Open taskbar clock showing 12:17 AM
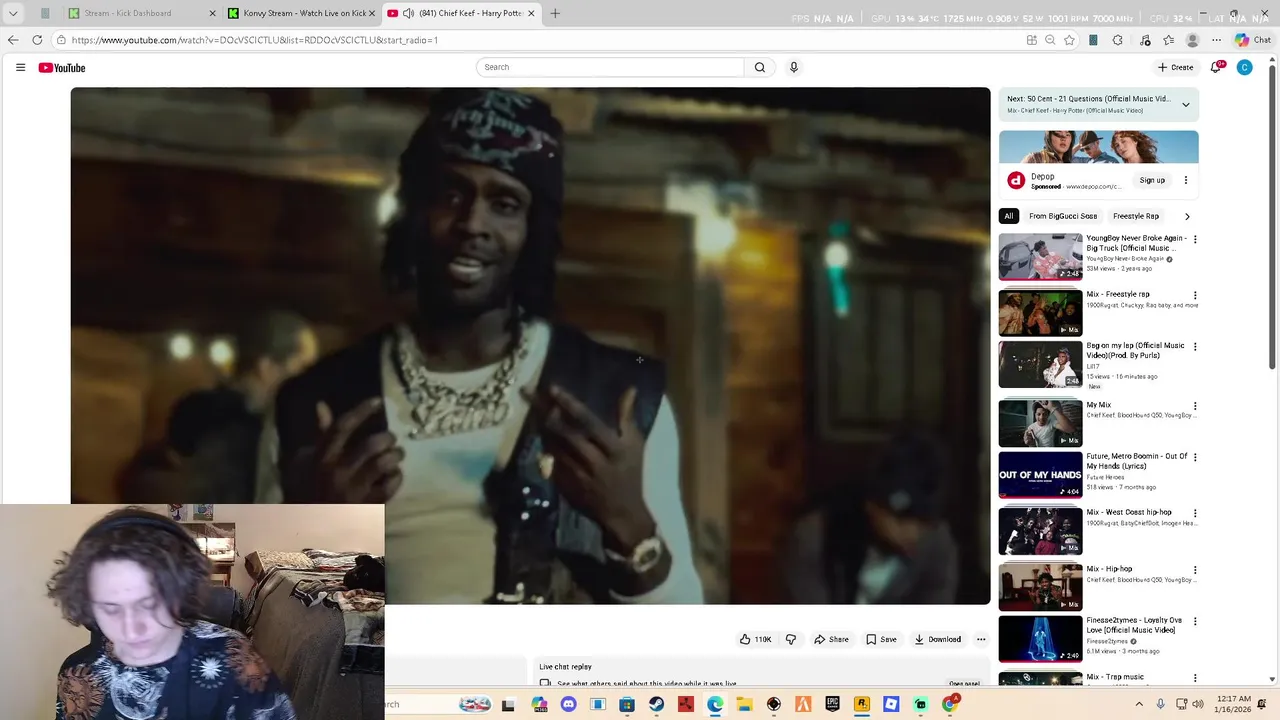Viewport: 1280px width, 720px height. [1235, 704]
